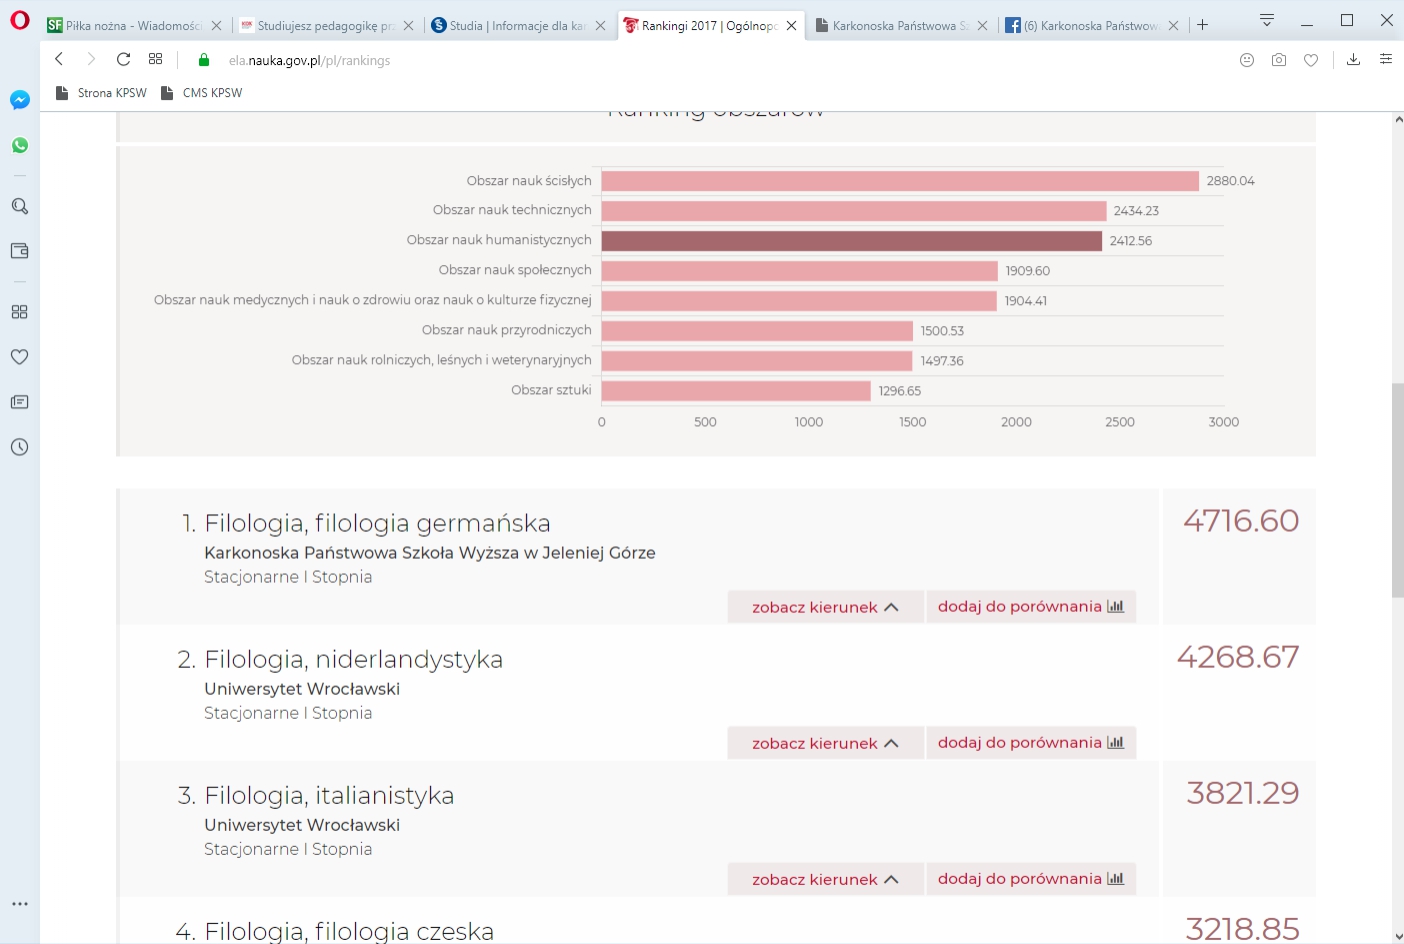Expand zobacz kierunek for niderlandystyka
The width and height of the screenshot is (1404, 944).
(x=825, y=743)
